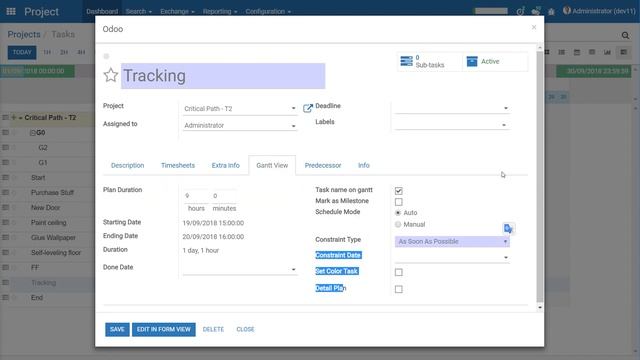Screen dimensions: 640x360
Task: Click the Tracking task name field
Action: tap(223, 76)
